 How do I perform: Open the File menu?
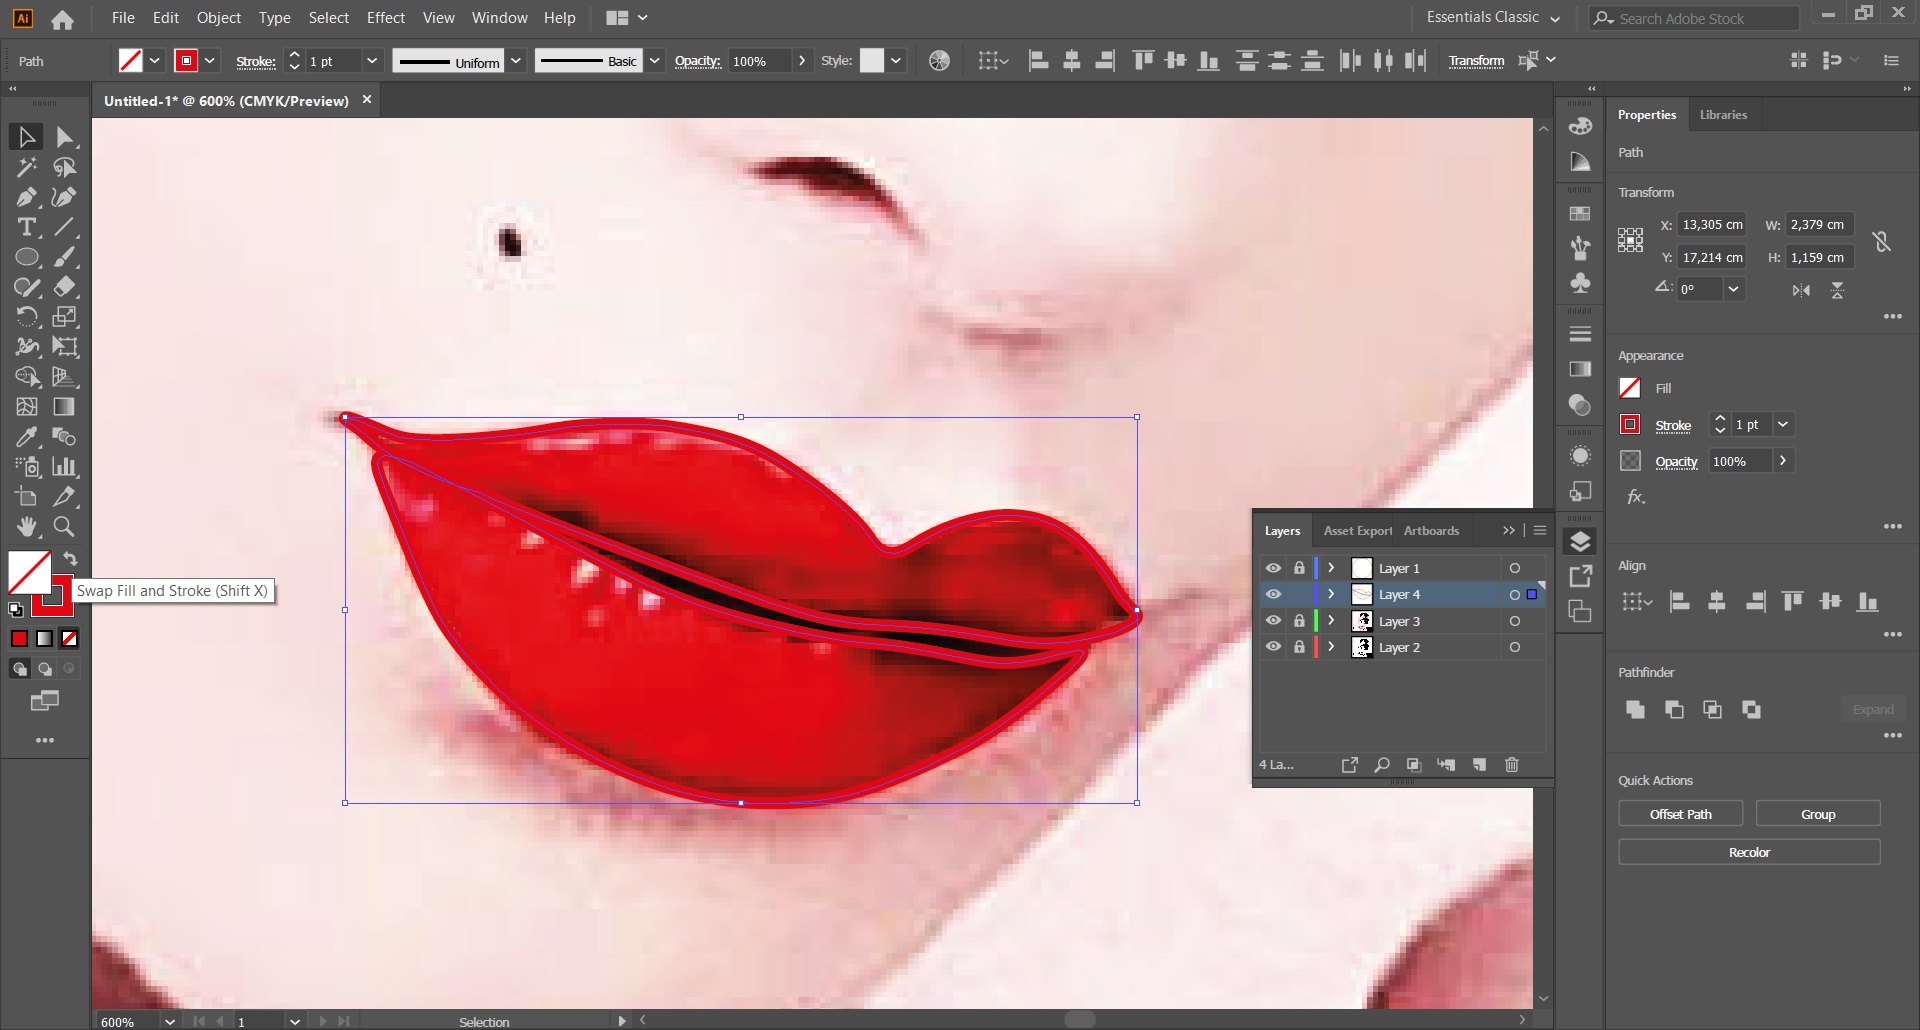click(123, 18)
